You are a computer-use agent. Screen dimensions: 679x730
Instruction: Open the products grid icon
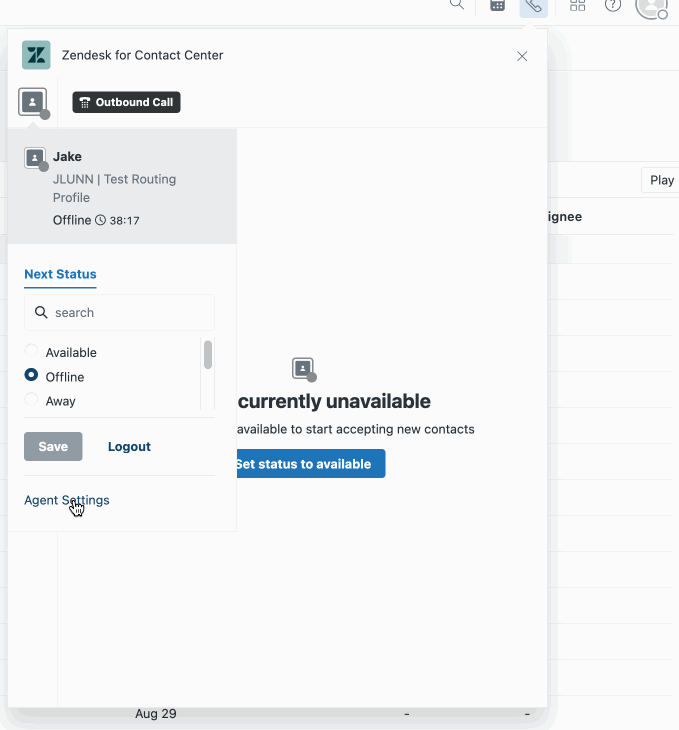577,5
